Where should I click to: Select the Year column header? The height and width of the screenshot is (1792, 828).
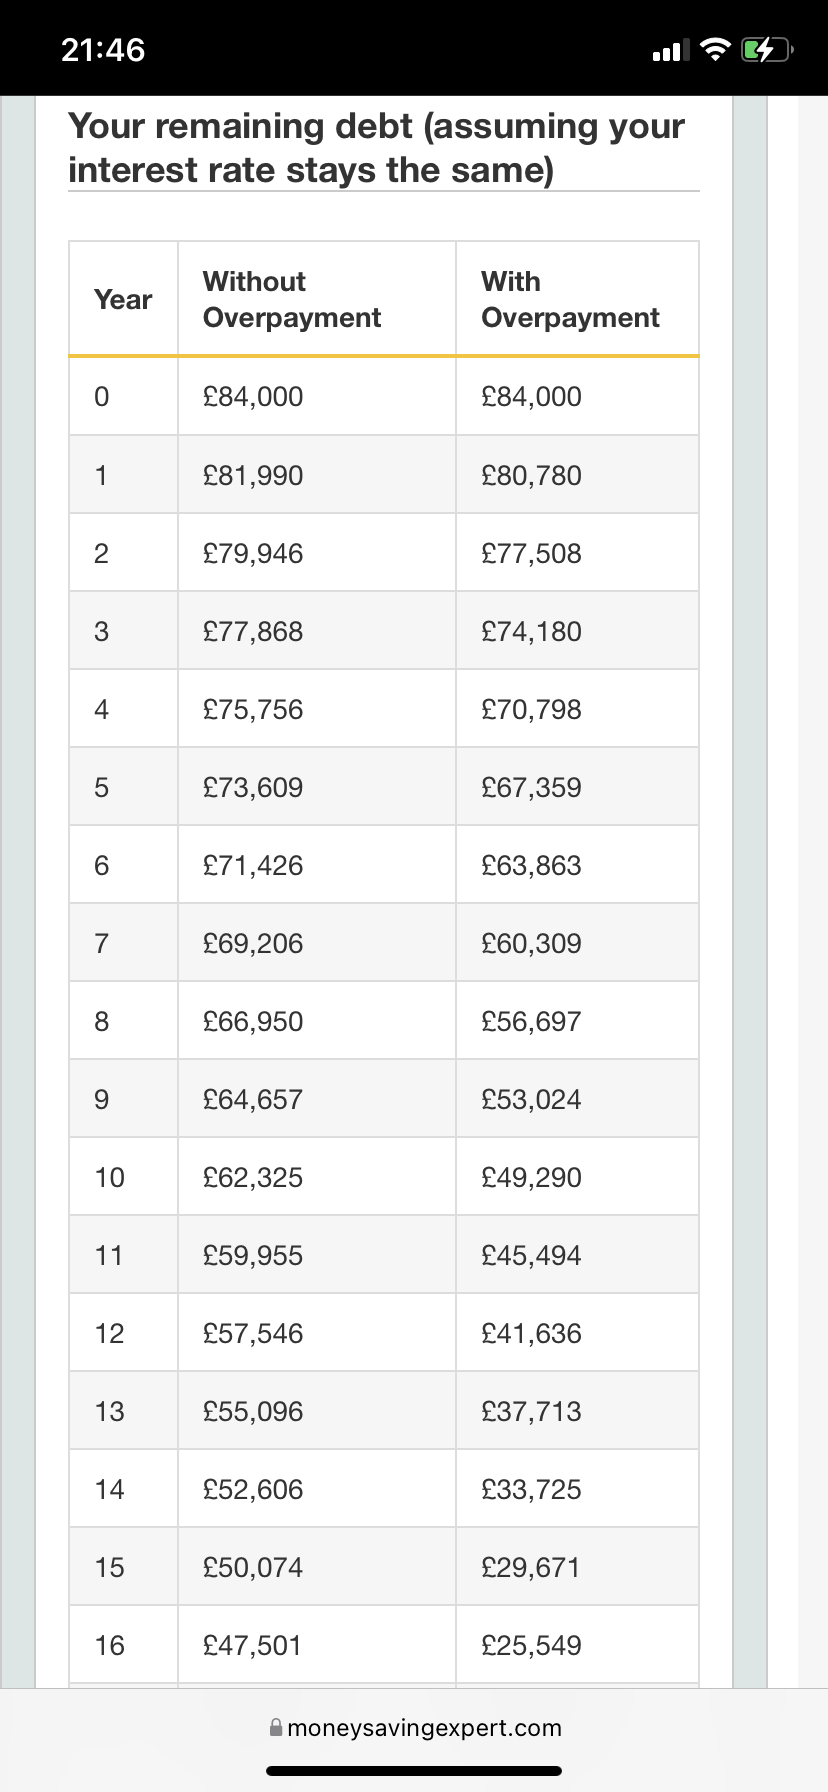123,299
